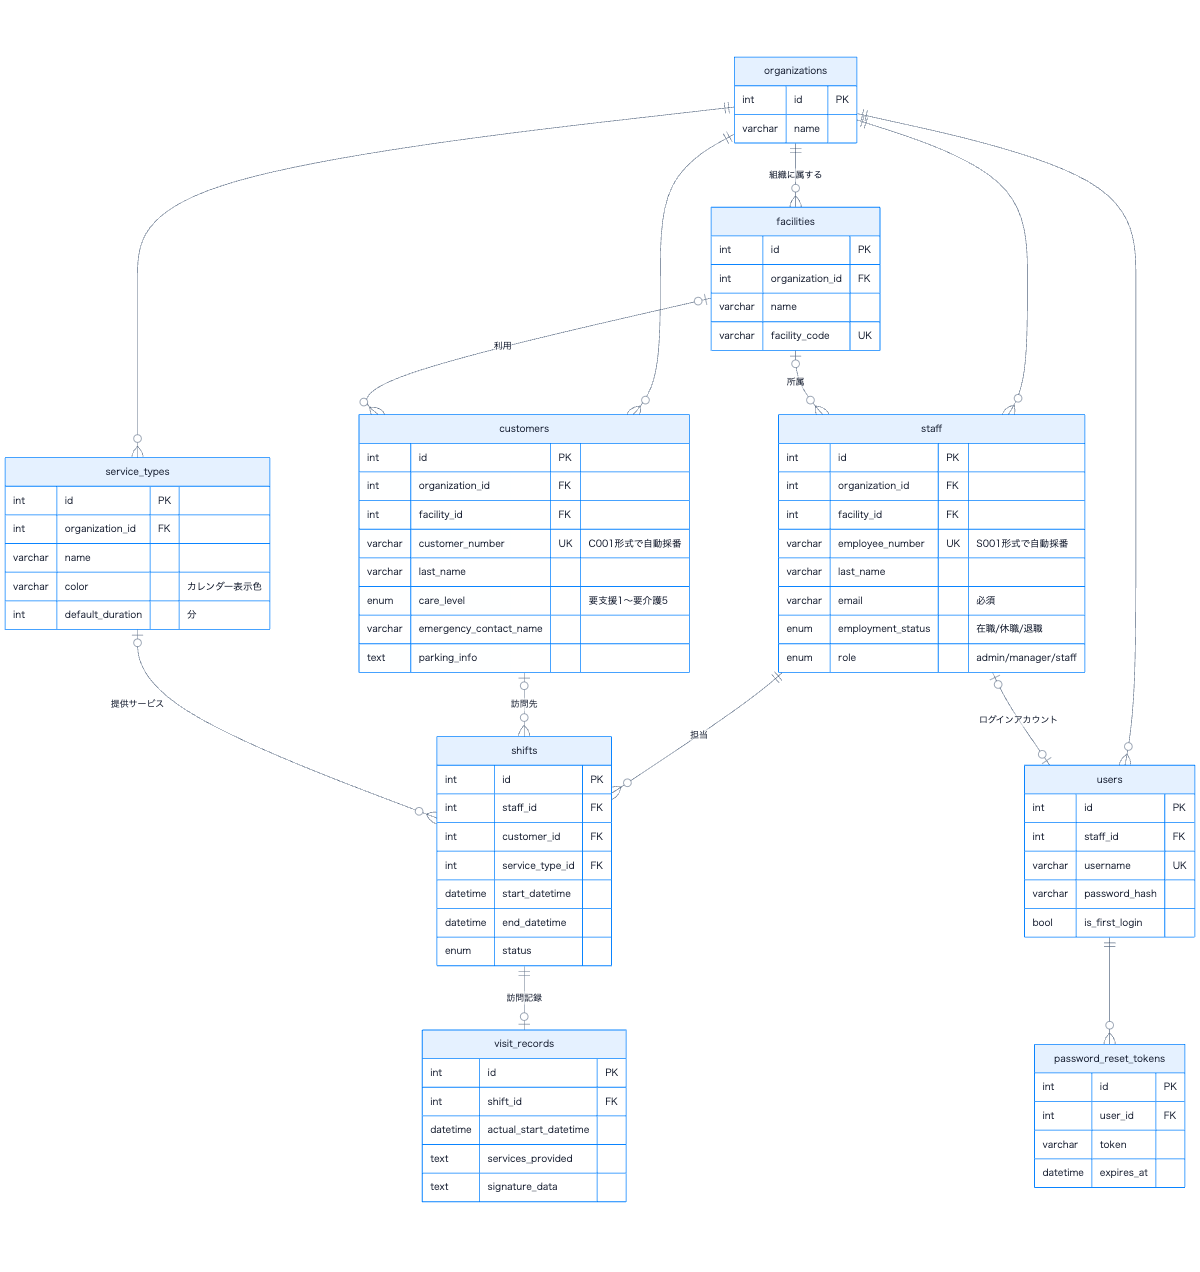1200x1272 pixels.
Task: Select the signature_data cell
Action: pos(538,1187)
